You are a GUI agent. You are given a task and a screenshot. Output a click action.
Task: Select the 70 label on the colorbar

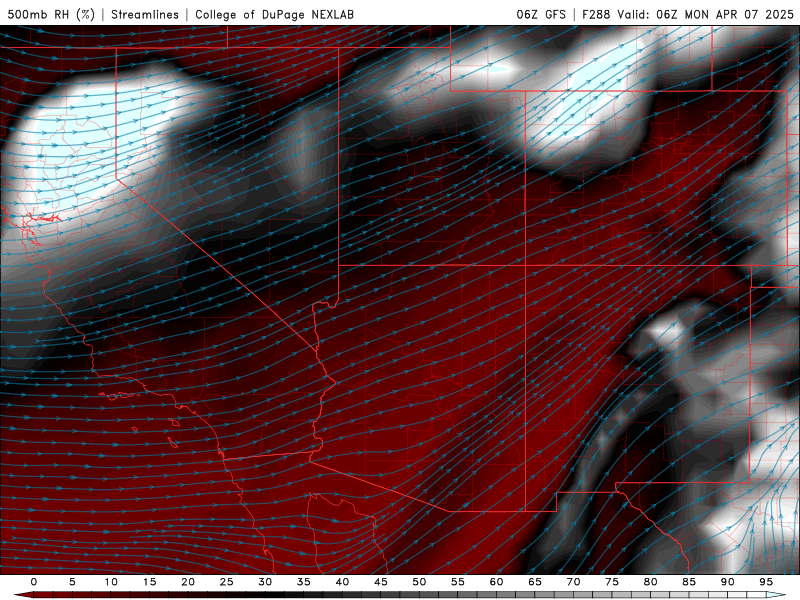pos(573,582)
